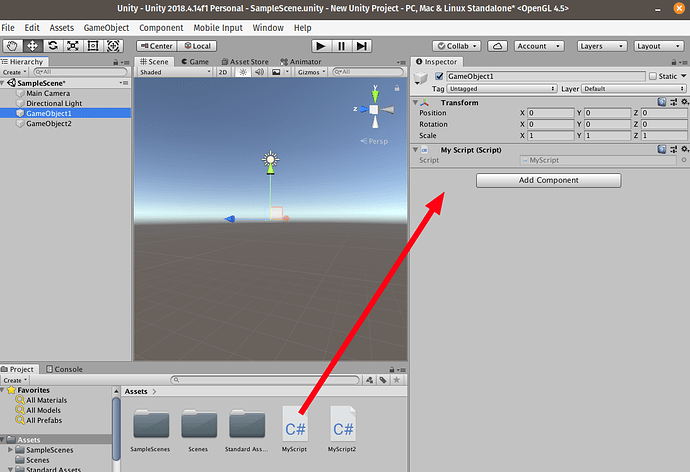
Task: Open the Shaded draw mode dropdown
Action: pyautogui.click(x=175, y=72)
